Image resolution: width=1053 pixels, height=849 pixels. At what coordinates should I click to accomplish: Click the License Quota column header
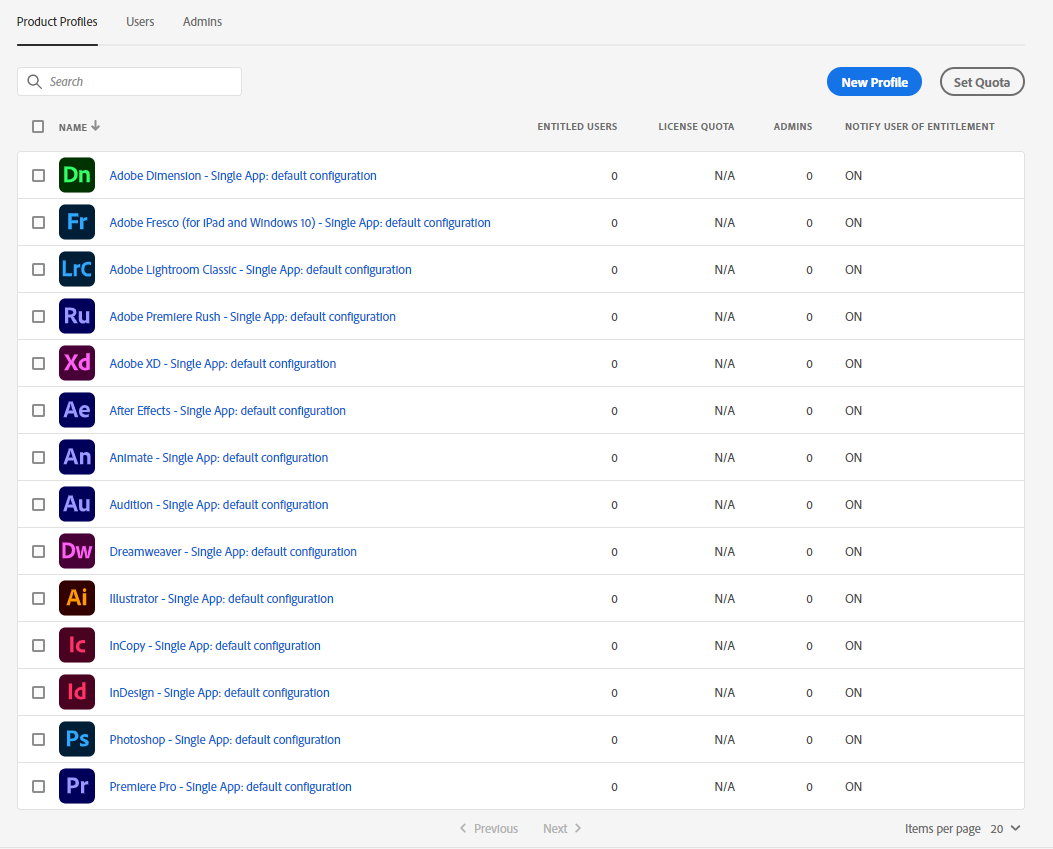tap(696, 126)
